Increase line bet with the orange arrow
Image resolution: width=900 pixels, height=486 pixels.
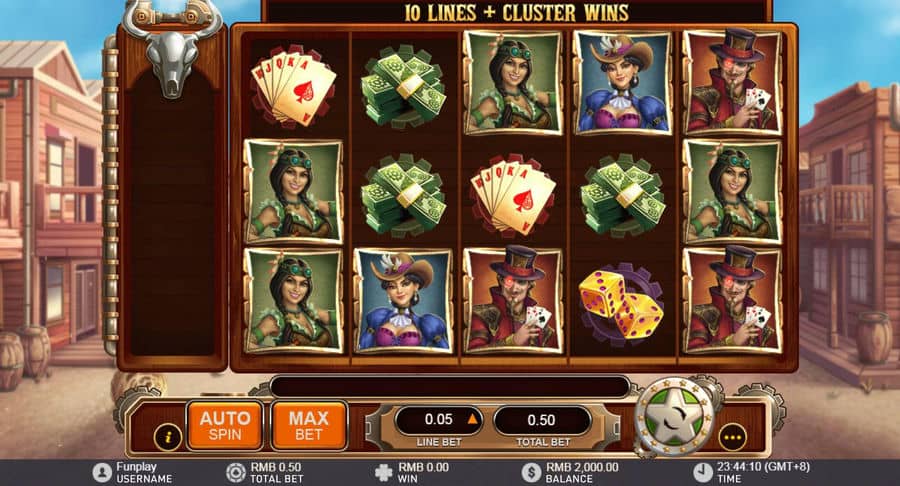pyautogui.click(x=472, y=419)
